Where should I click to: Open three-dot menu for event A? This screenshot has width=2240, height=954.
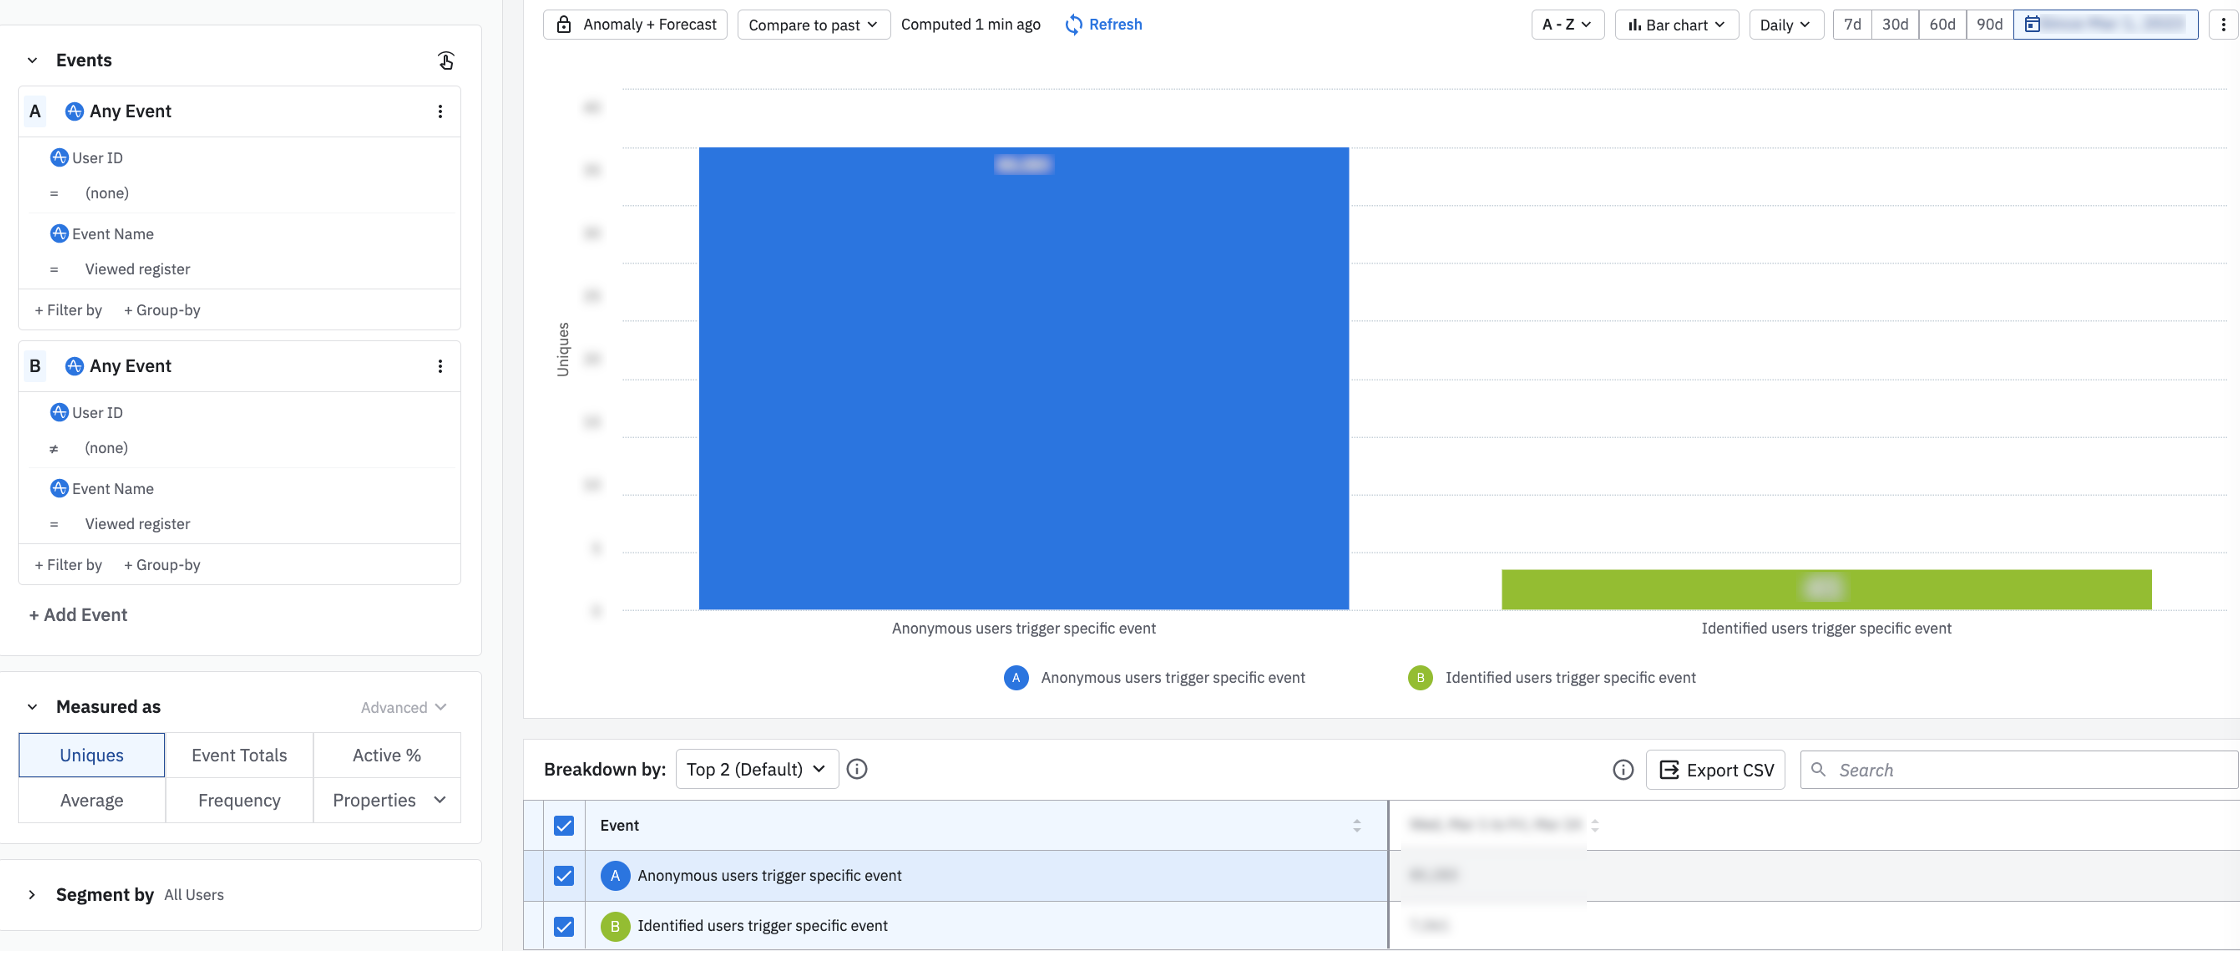[x=440, y=111]
